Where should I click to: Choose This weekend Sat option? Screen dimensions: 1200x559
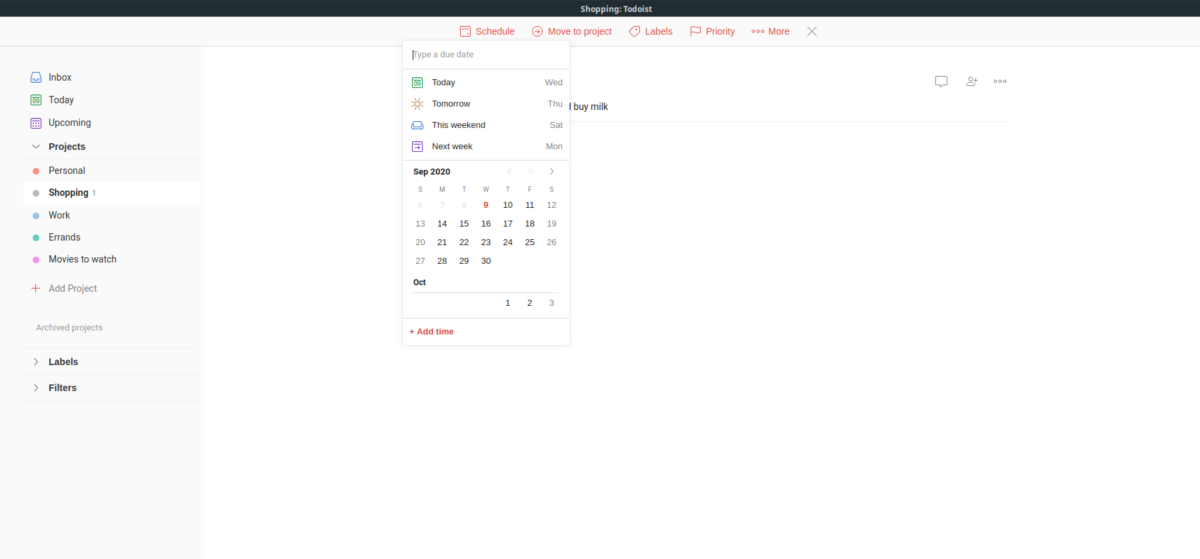point(486,125)
